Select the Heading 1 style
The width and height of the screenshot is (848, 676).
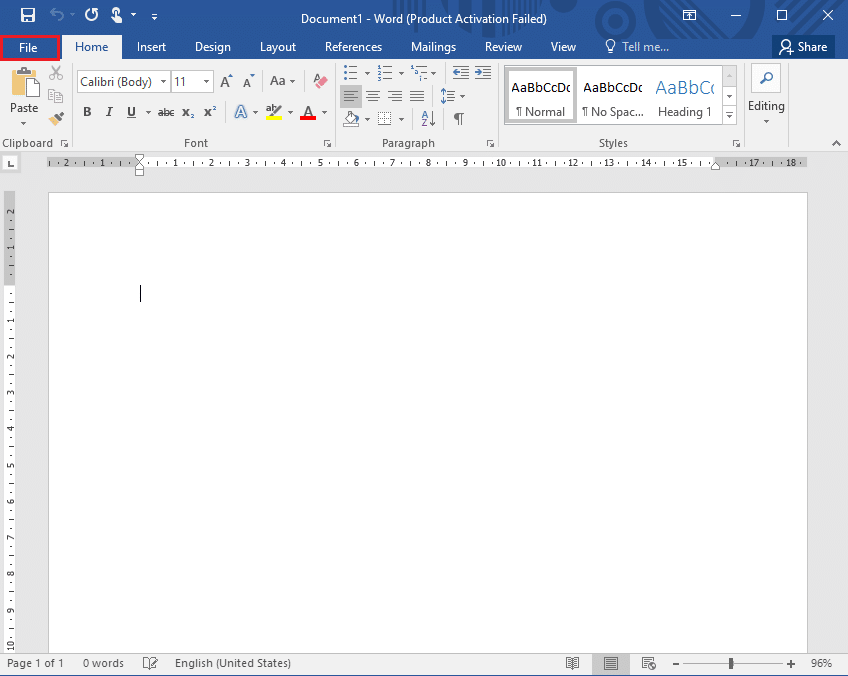pyautogui.click(x=684, y=97)
